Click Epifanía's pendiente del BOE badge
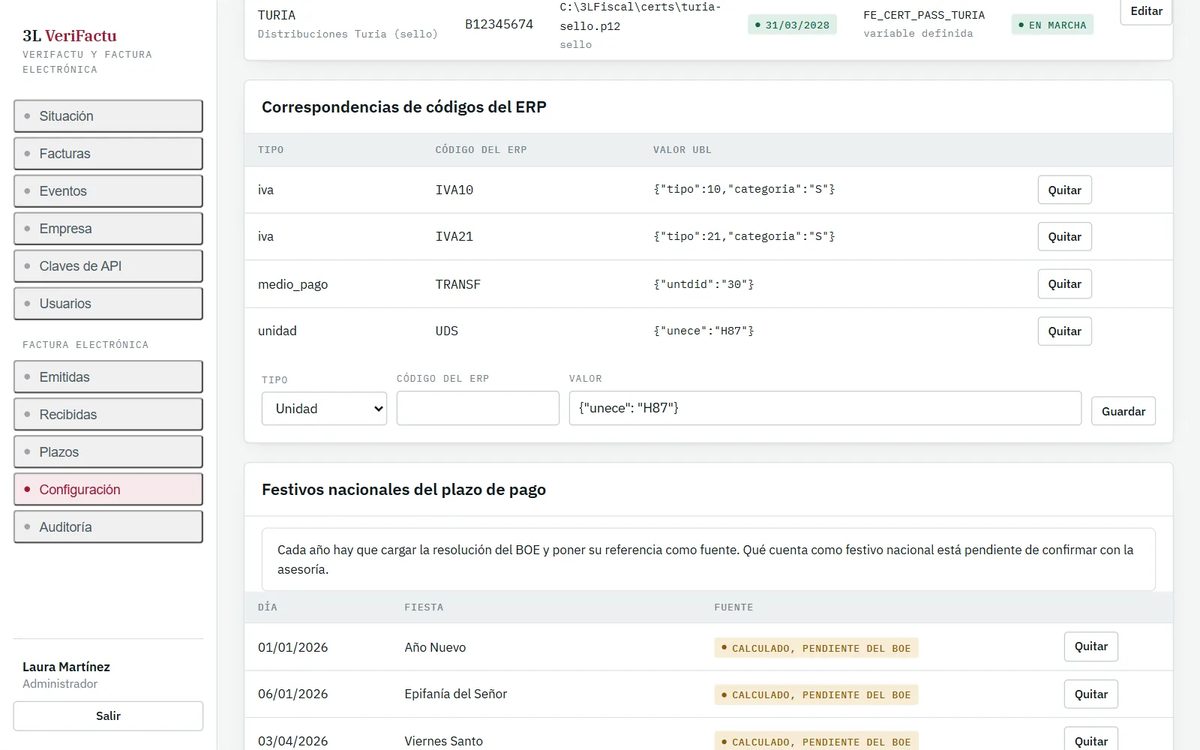1200x750 pixels. click(x=816, y=694)
